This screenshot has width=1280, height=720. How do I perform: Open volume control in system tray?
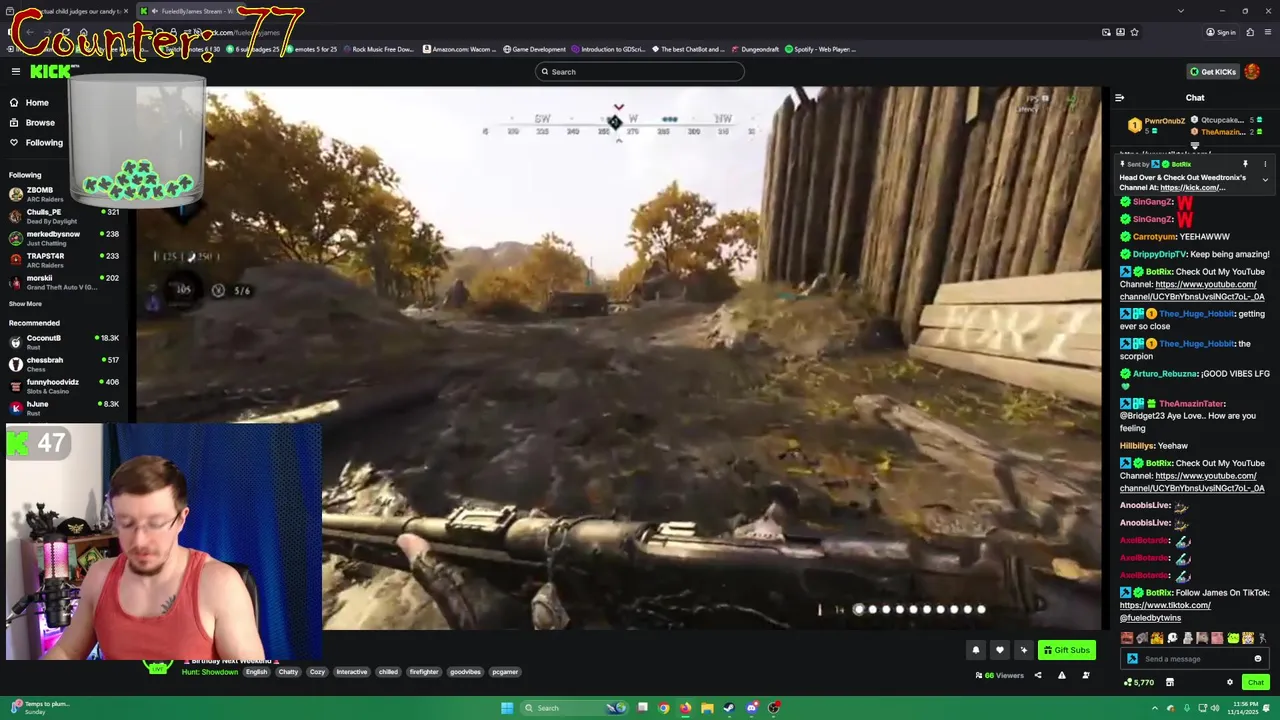[x=1215, y=708]
